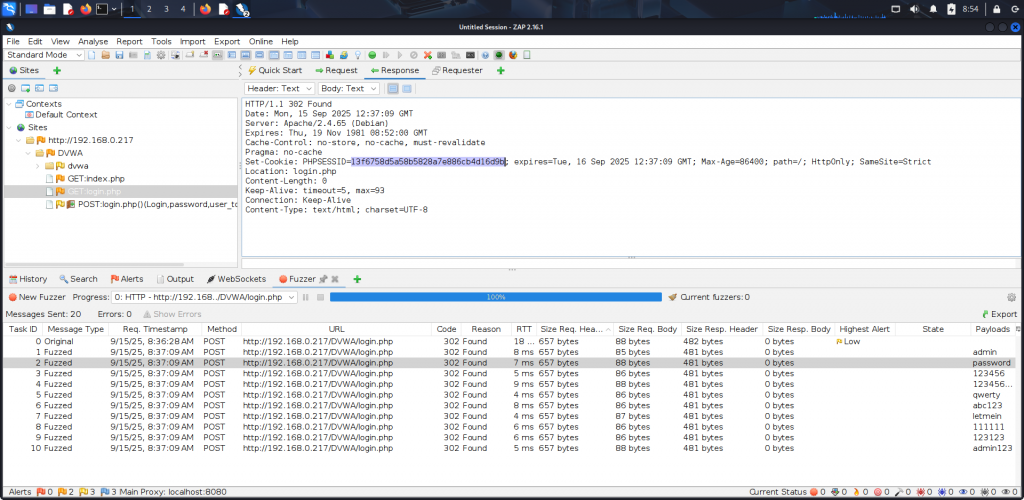Image resolution: width=1024 pixels, height=500 pixels.
Task: Add a new tab next to Requester
Action: pos(501,70)
